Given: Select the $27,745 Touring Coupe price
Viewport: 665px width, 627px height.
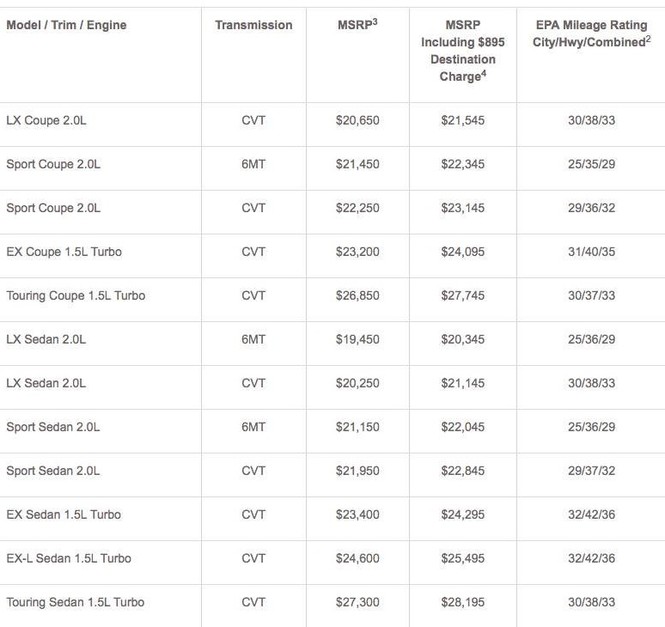Looking at the screenshot, I should pos(463,296).
